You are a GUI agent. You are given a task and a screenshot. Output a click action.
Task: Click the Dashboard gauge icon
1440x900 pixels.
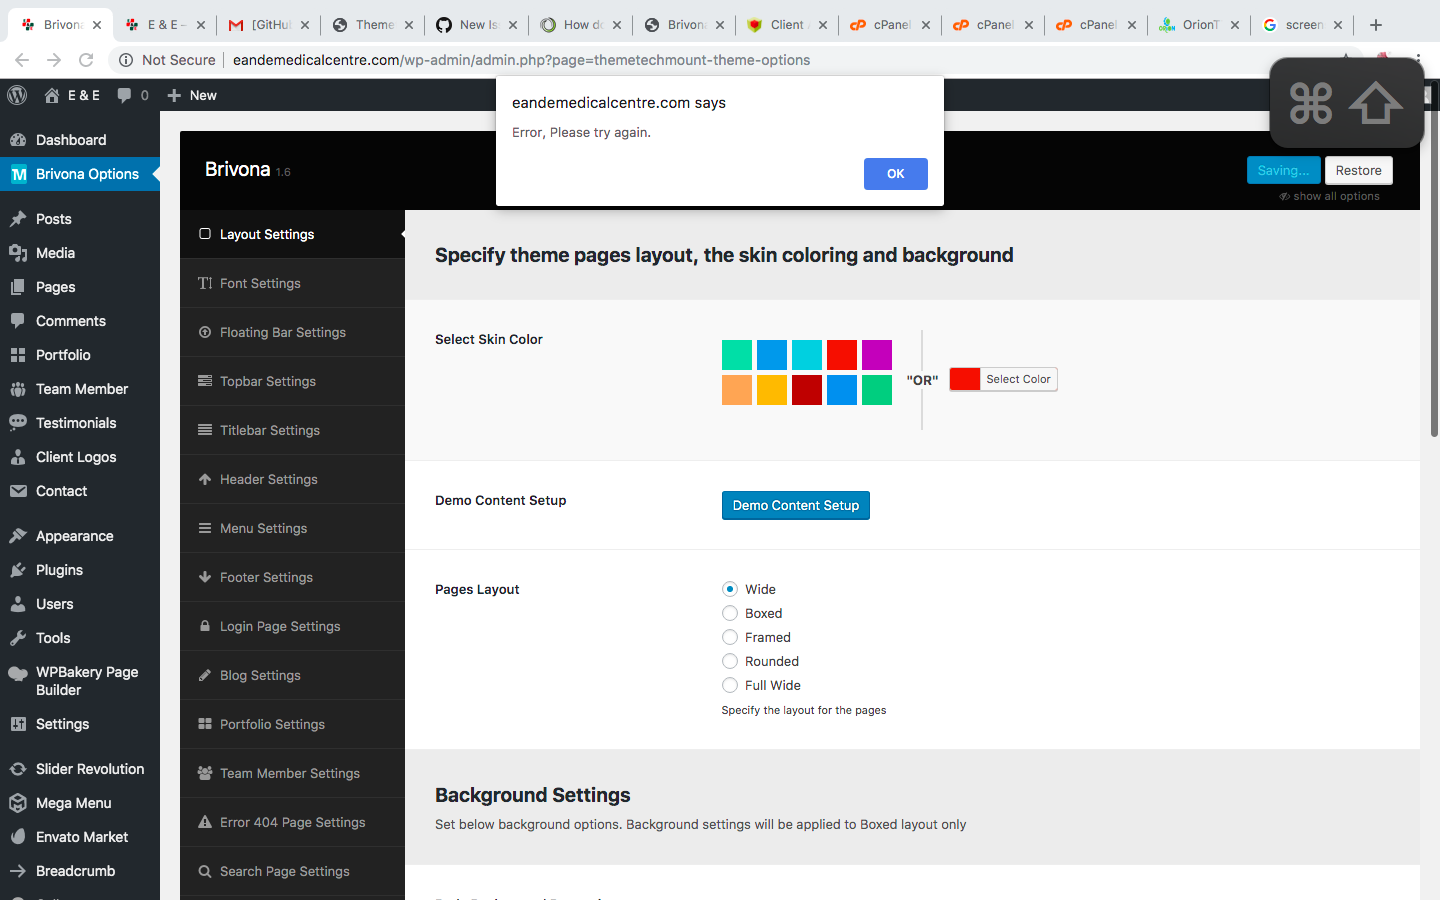click(18, 140)
